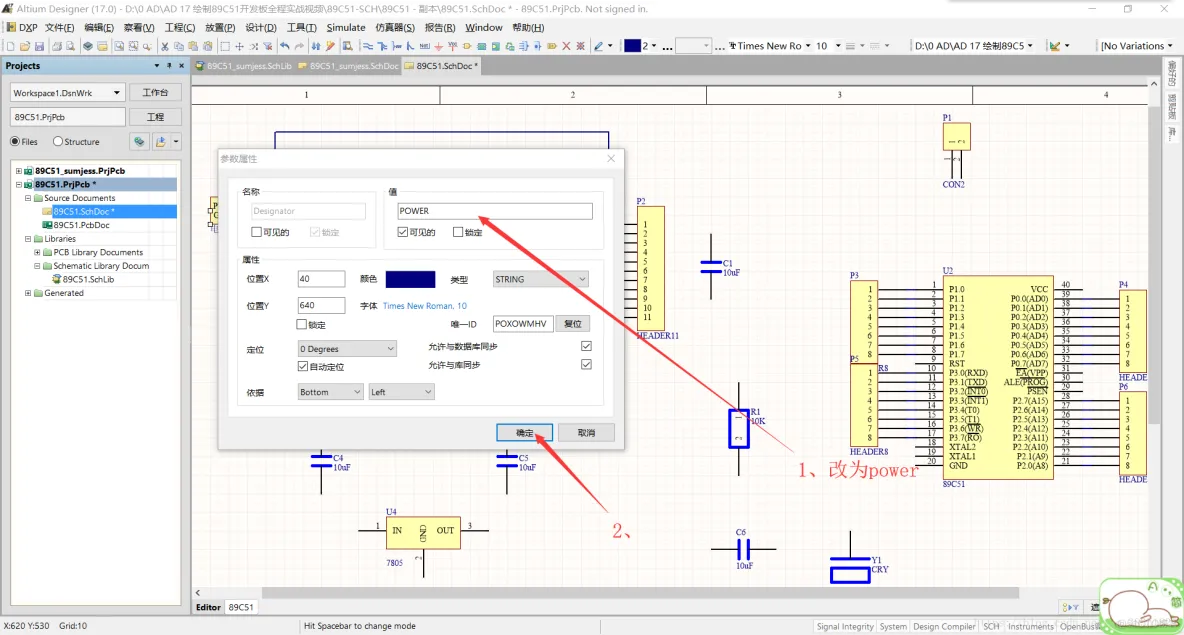Click the toolbar dark blue color box
The width and height of the screenshot is (1184, 635).
633,46
